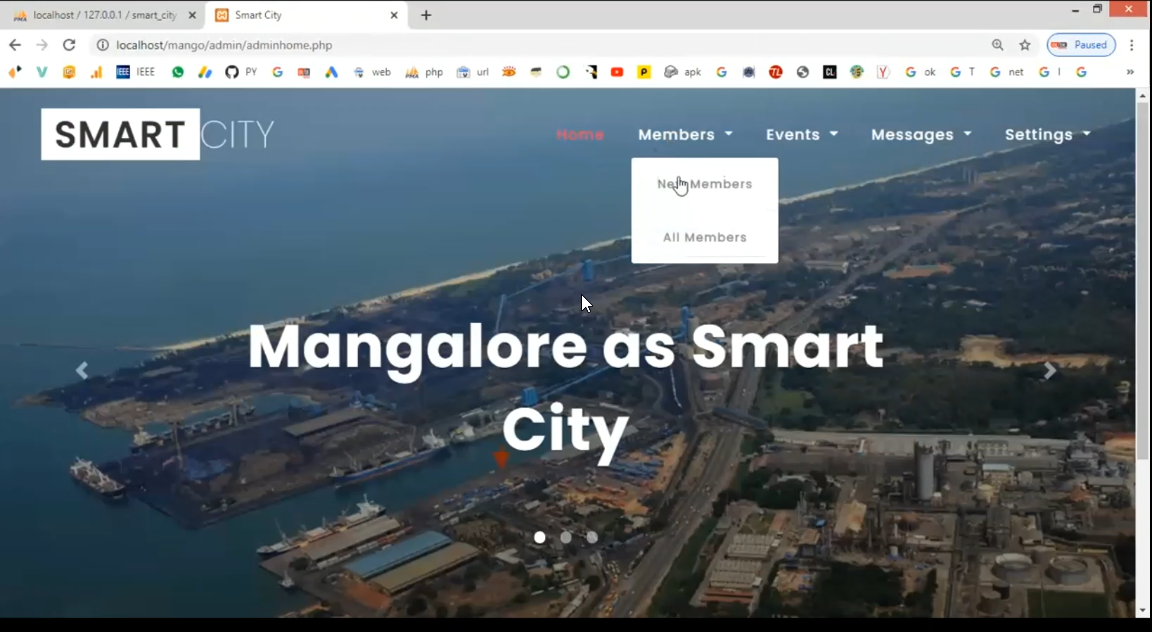Screen dimensions: 1152x632
Task: Expand the Events dropdown menu
Action: [801, 135]
